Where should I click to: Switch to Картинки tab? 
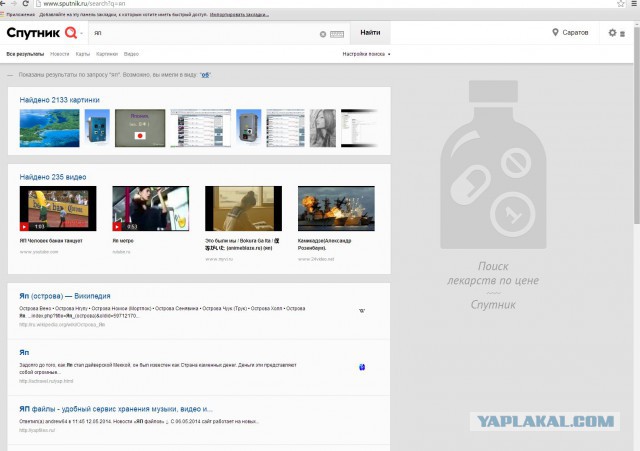click(107, 54)
